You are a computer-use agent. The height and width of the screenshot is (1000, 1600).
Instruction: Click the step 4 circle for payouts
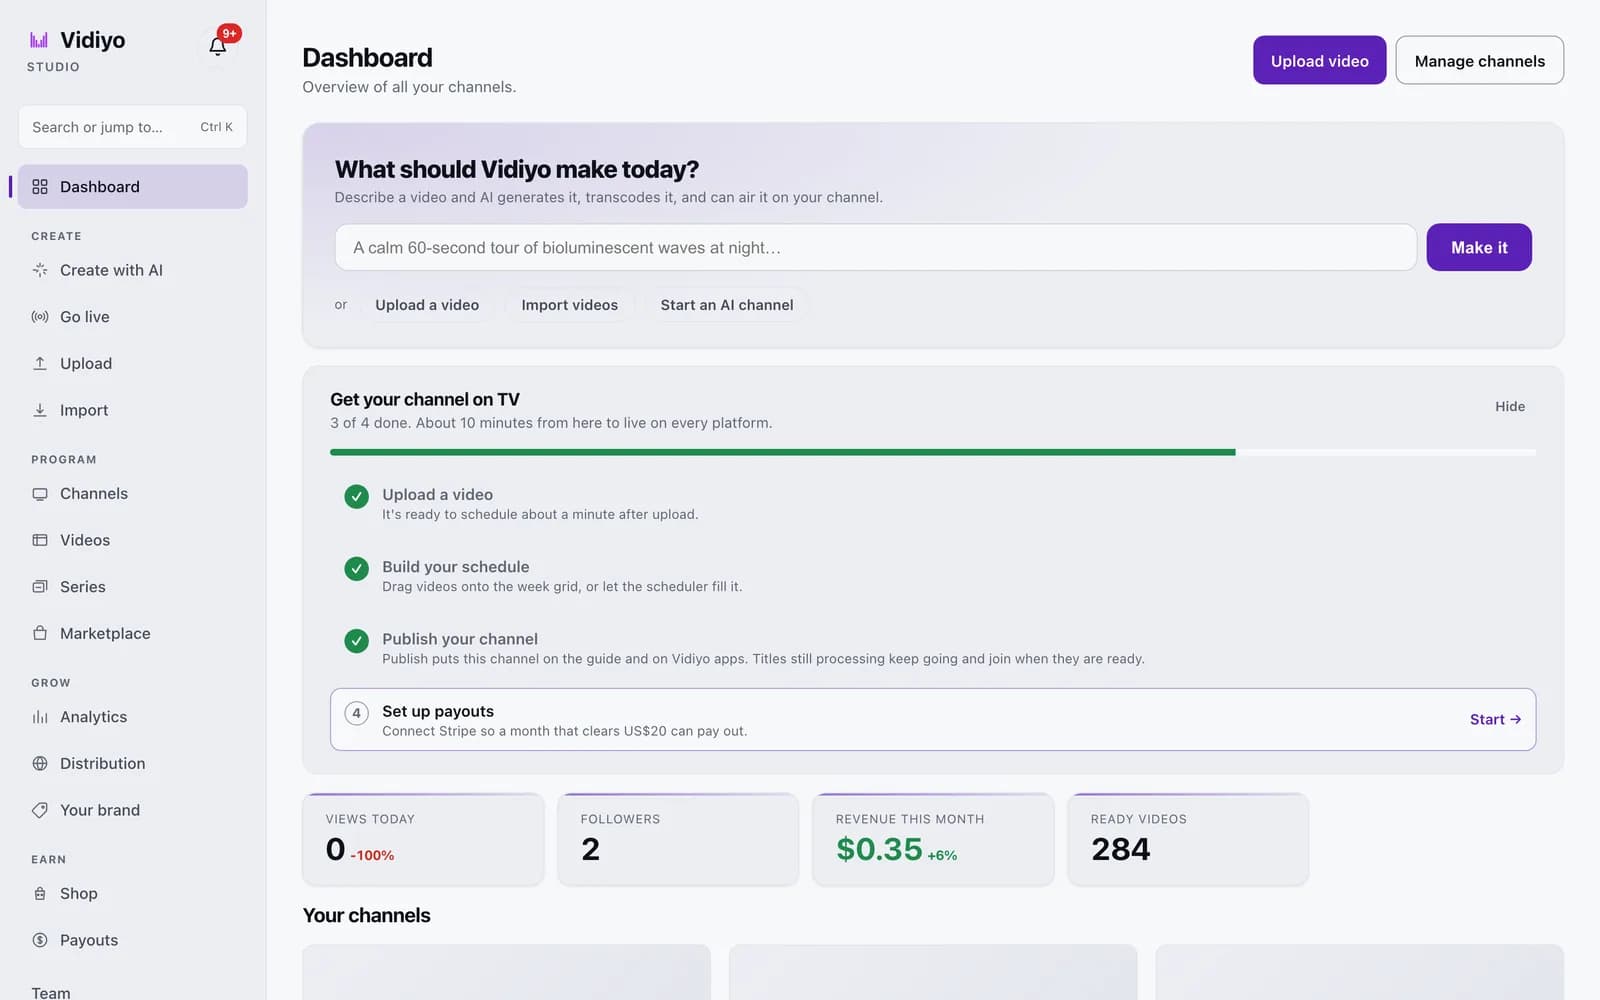(356, 713)
